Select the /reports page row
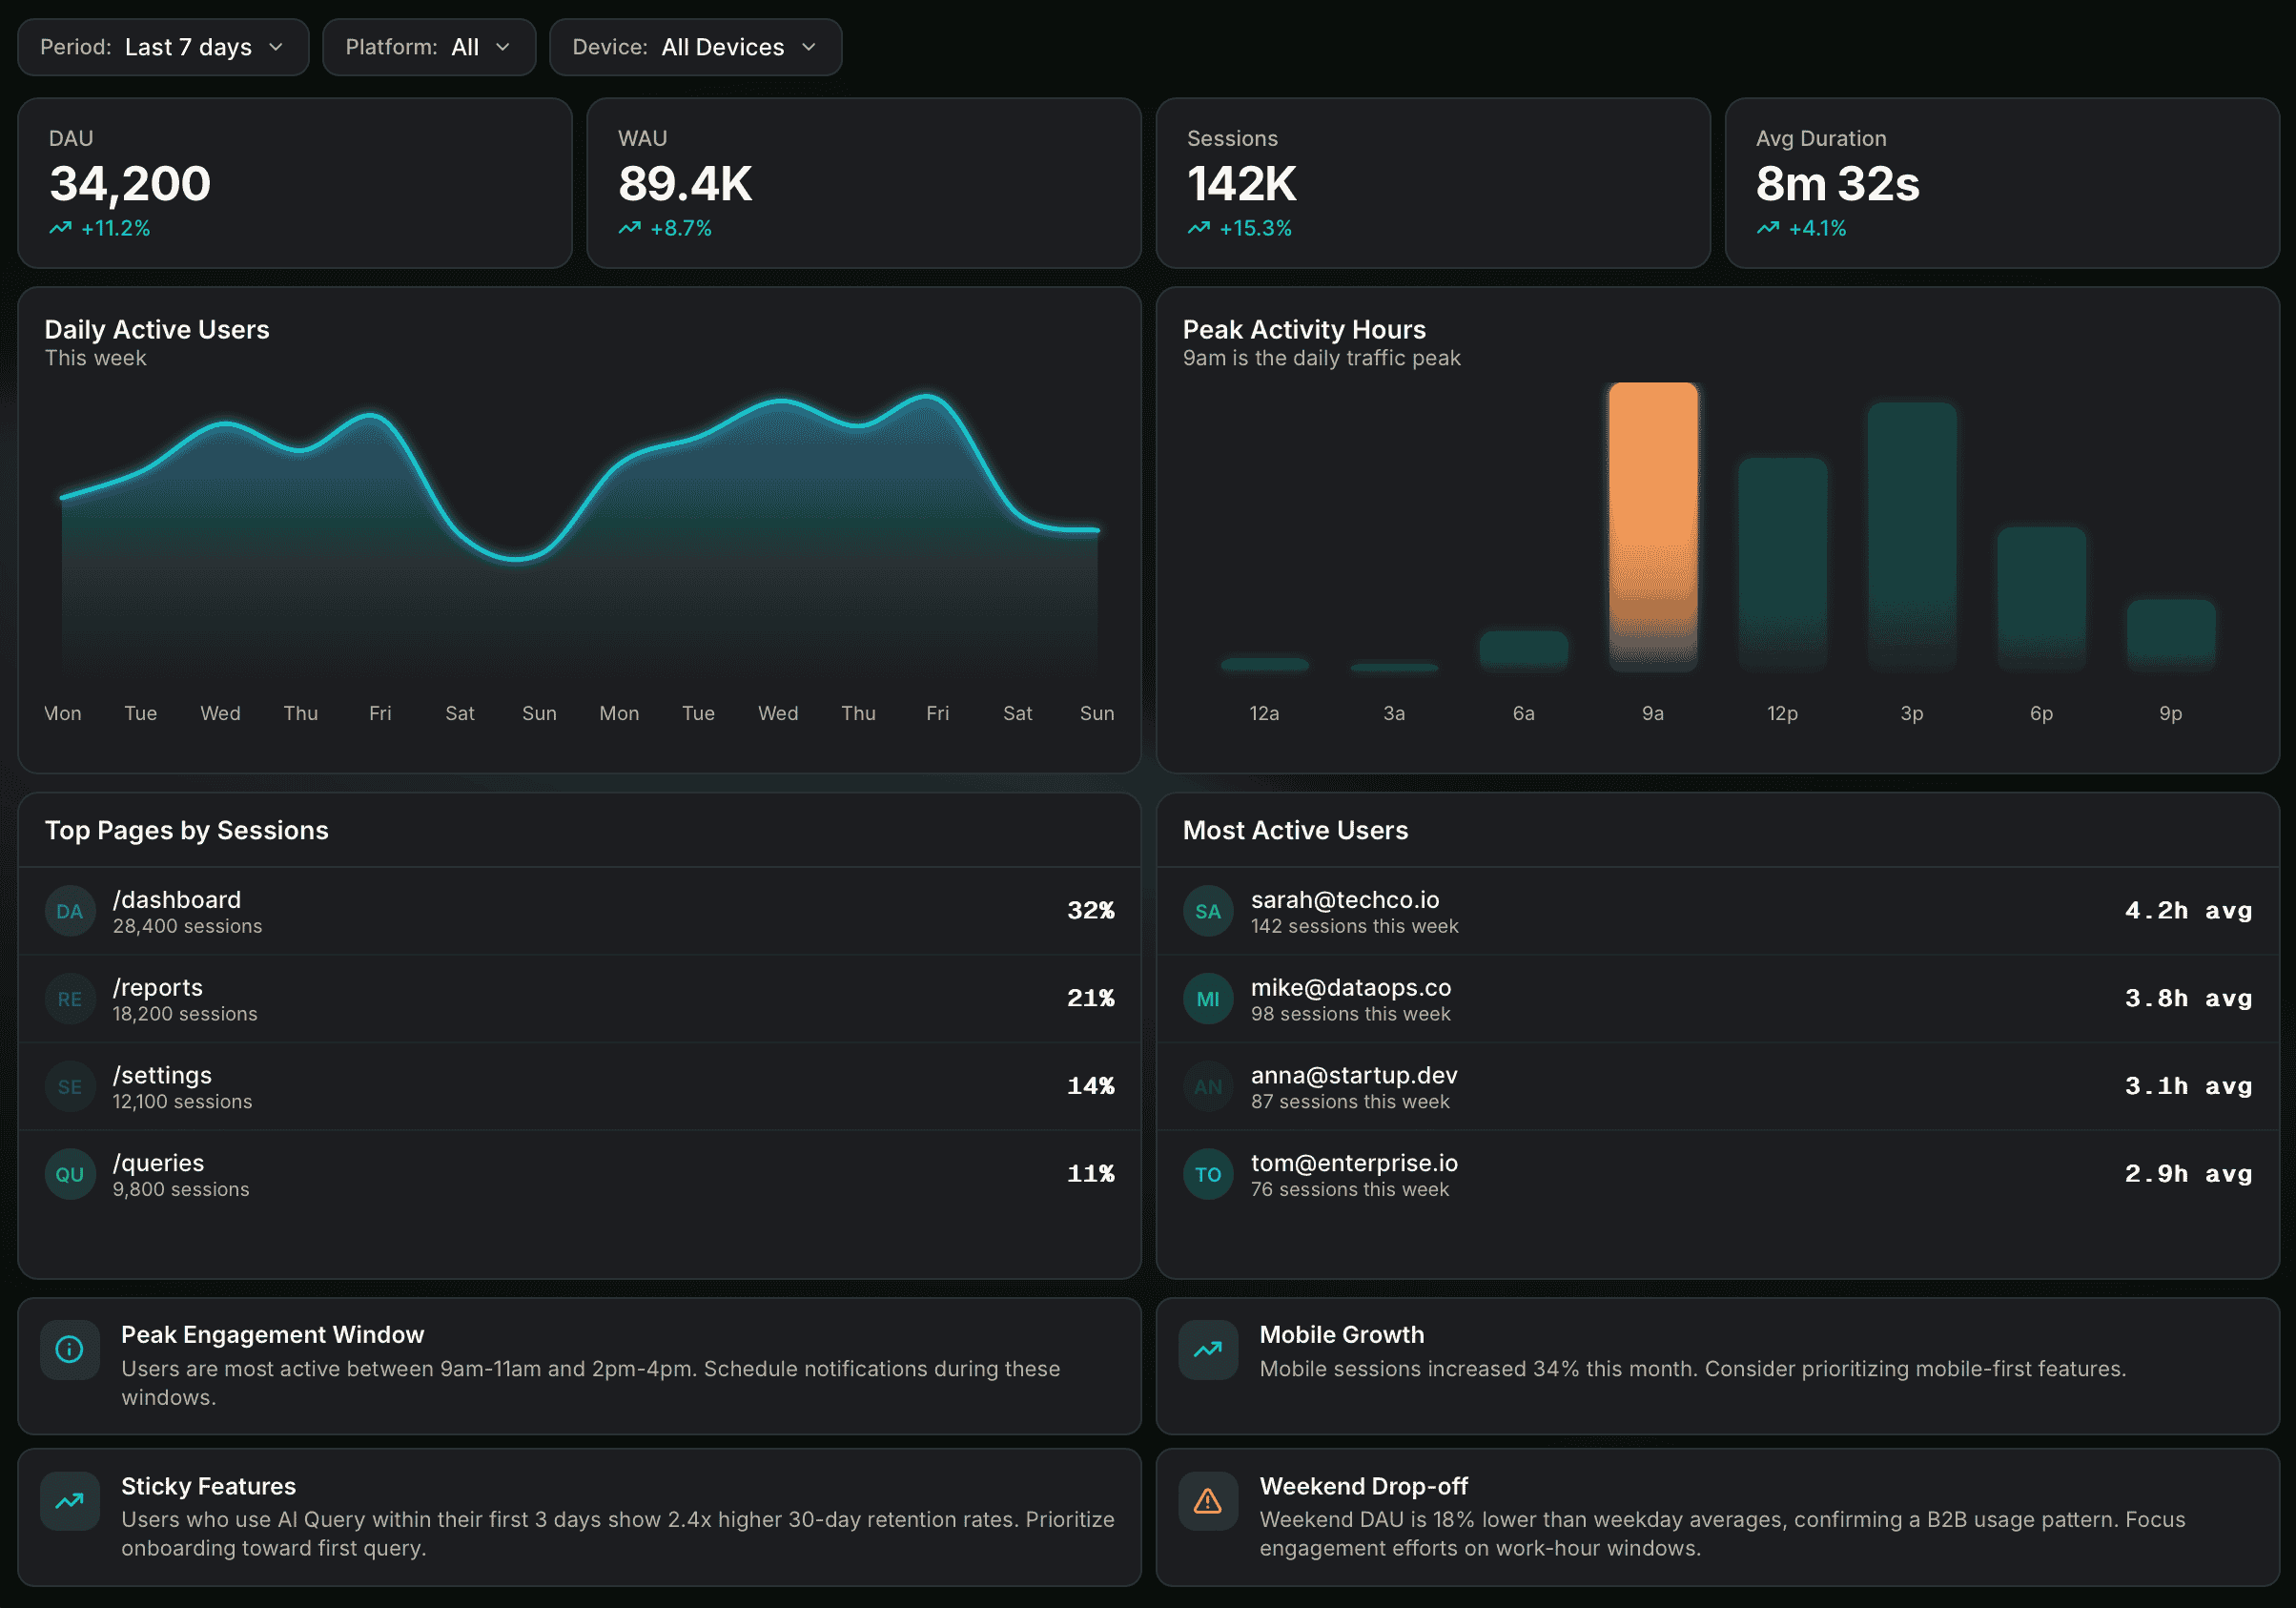The height and width of the screenshot is (1608, 2296). point(578,999)
